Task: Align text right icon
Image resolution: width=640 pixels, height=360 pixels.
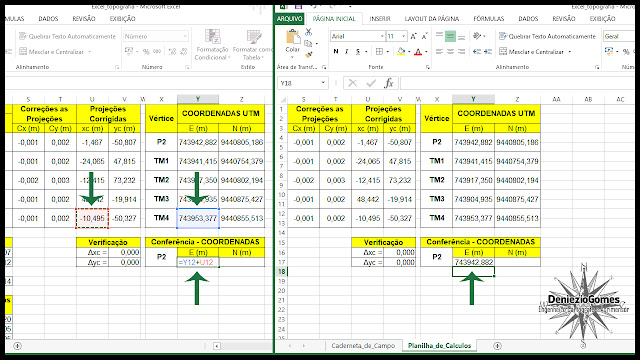Action: [x=462, y=51]
